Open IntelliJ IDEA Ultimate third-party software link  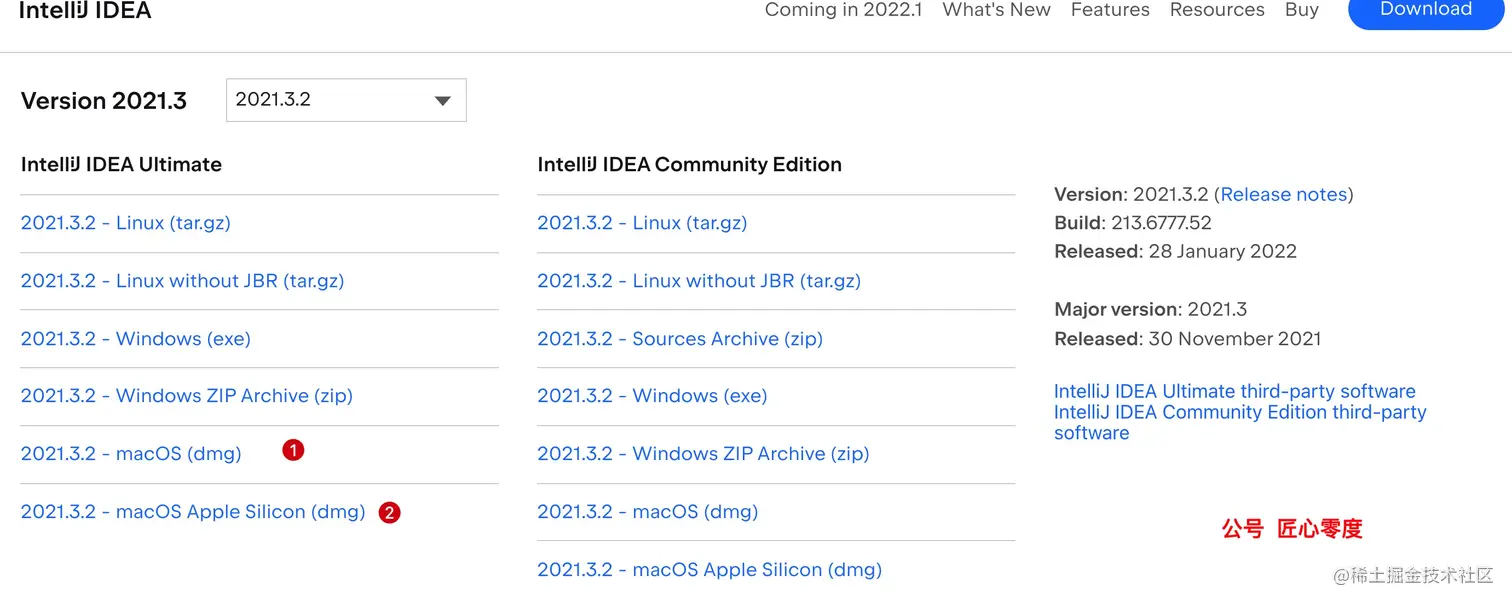tap(1235, 391)
